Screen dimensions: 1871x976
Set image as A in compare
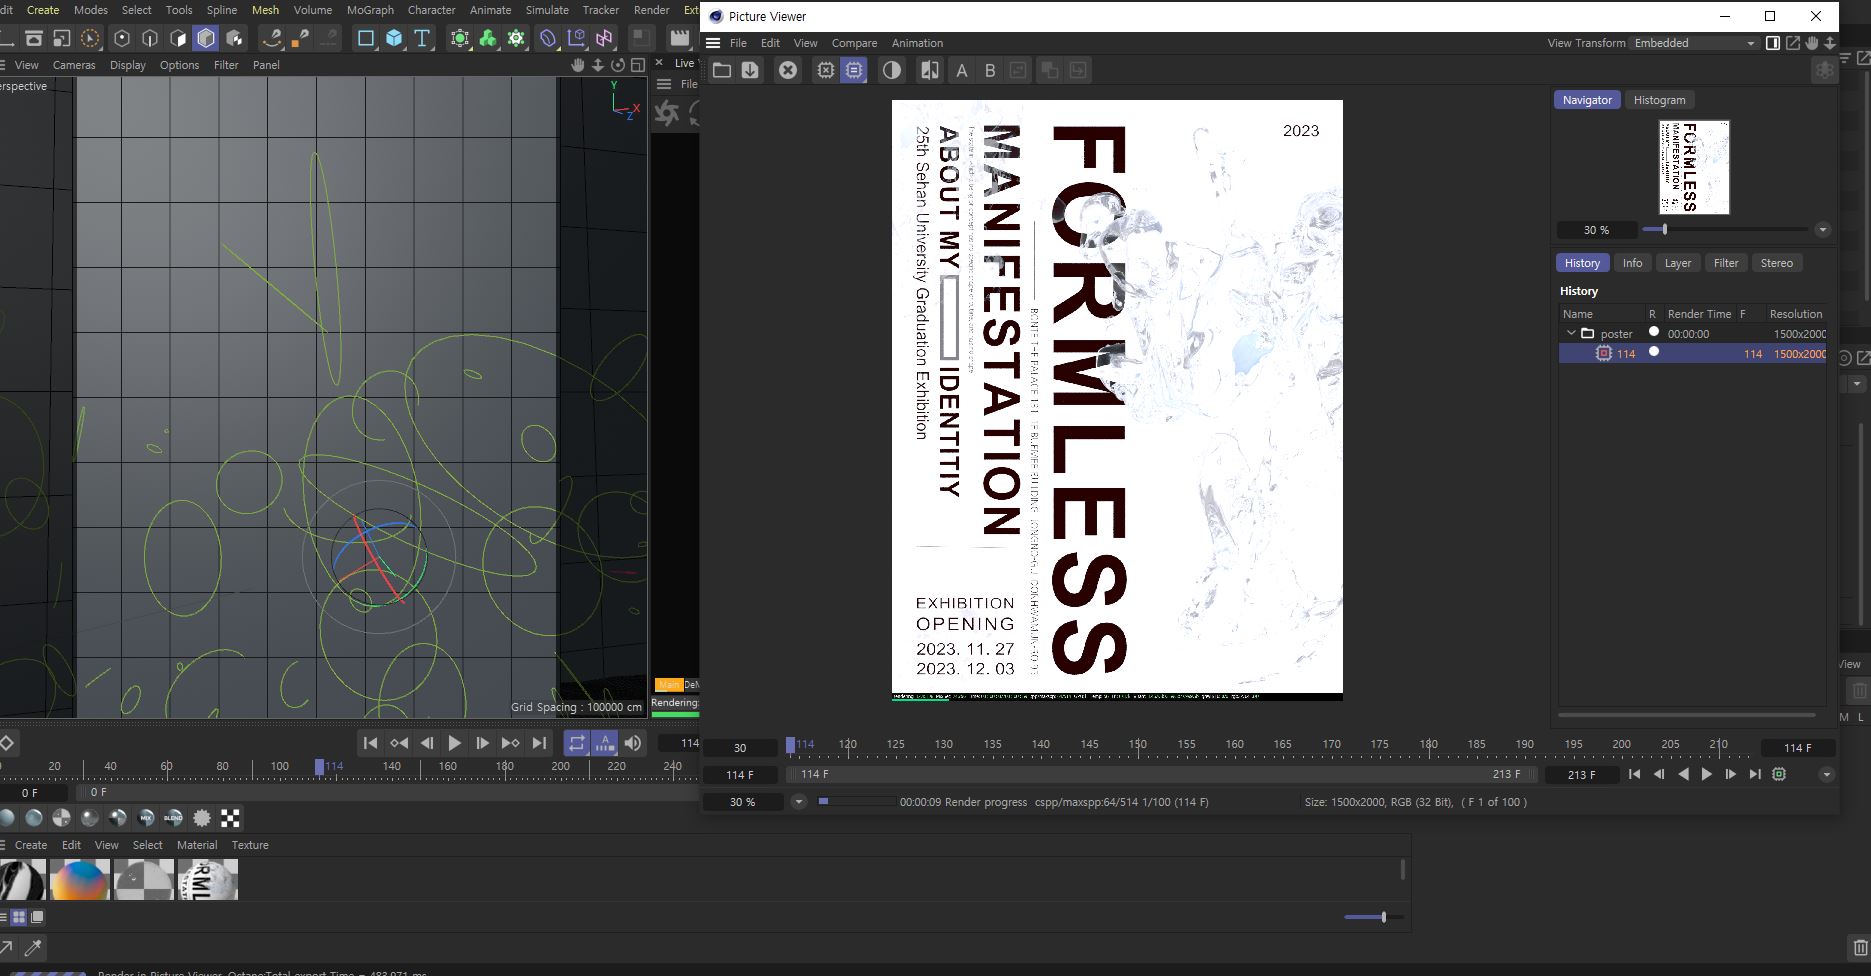[x=962, y=70]
